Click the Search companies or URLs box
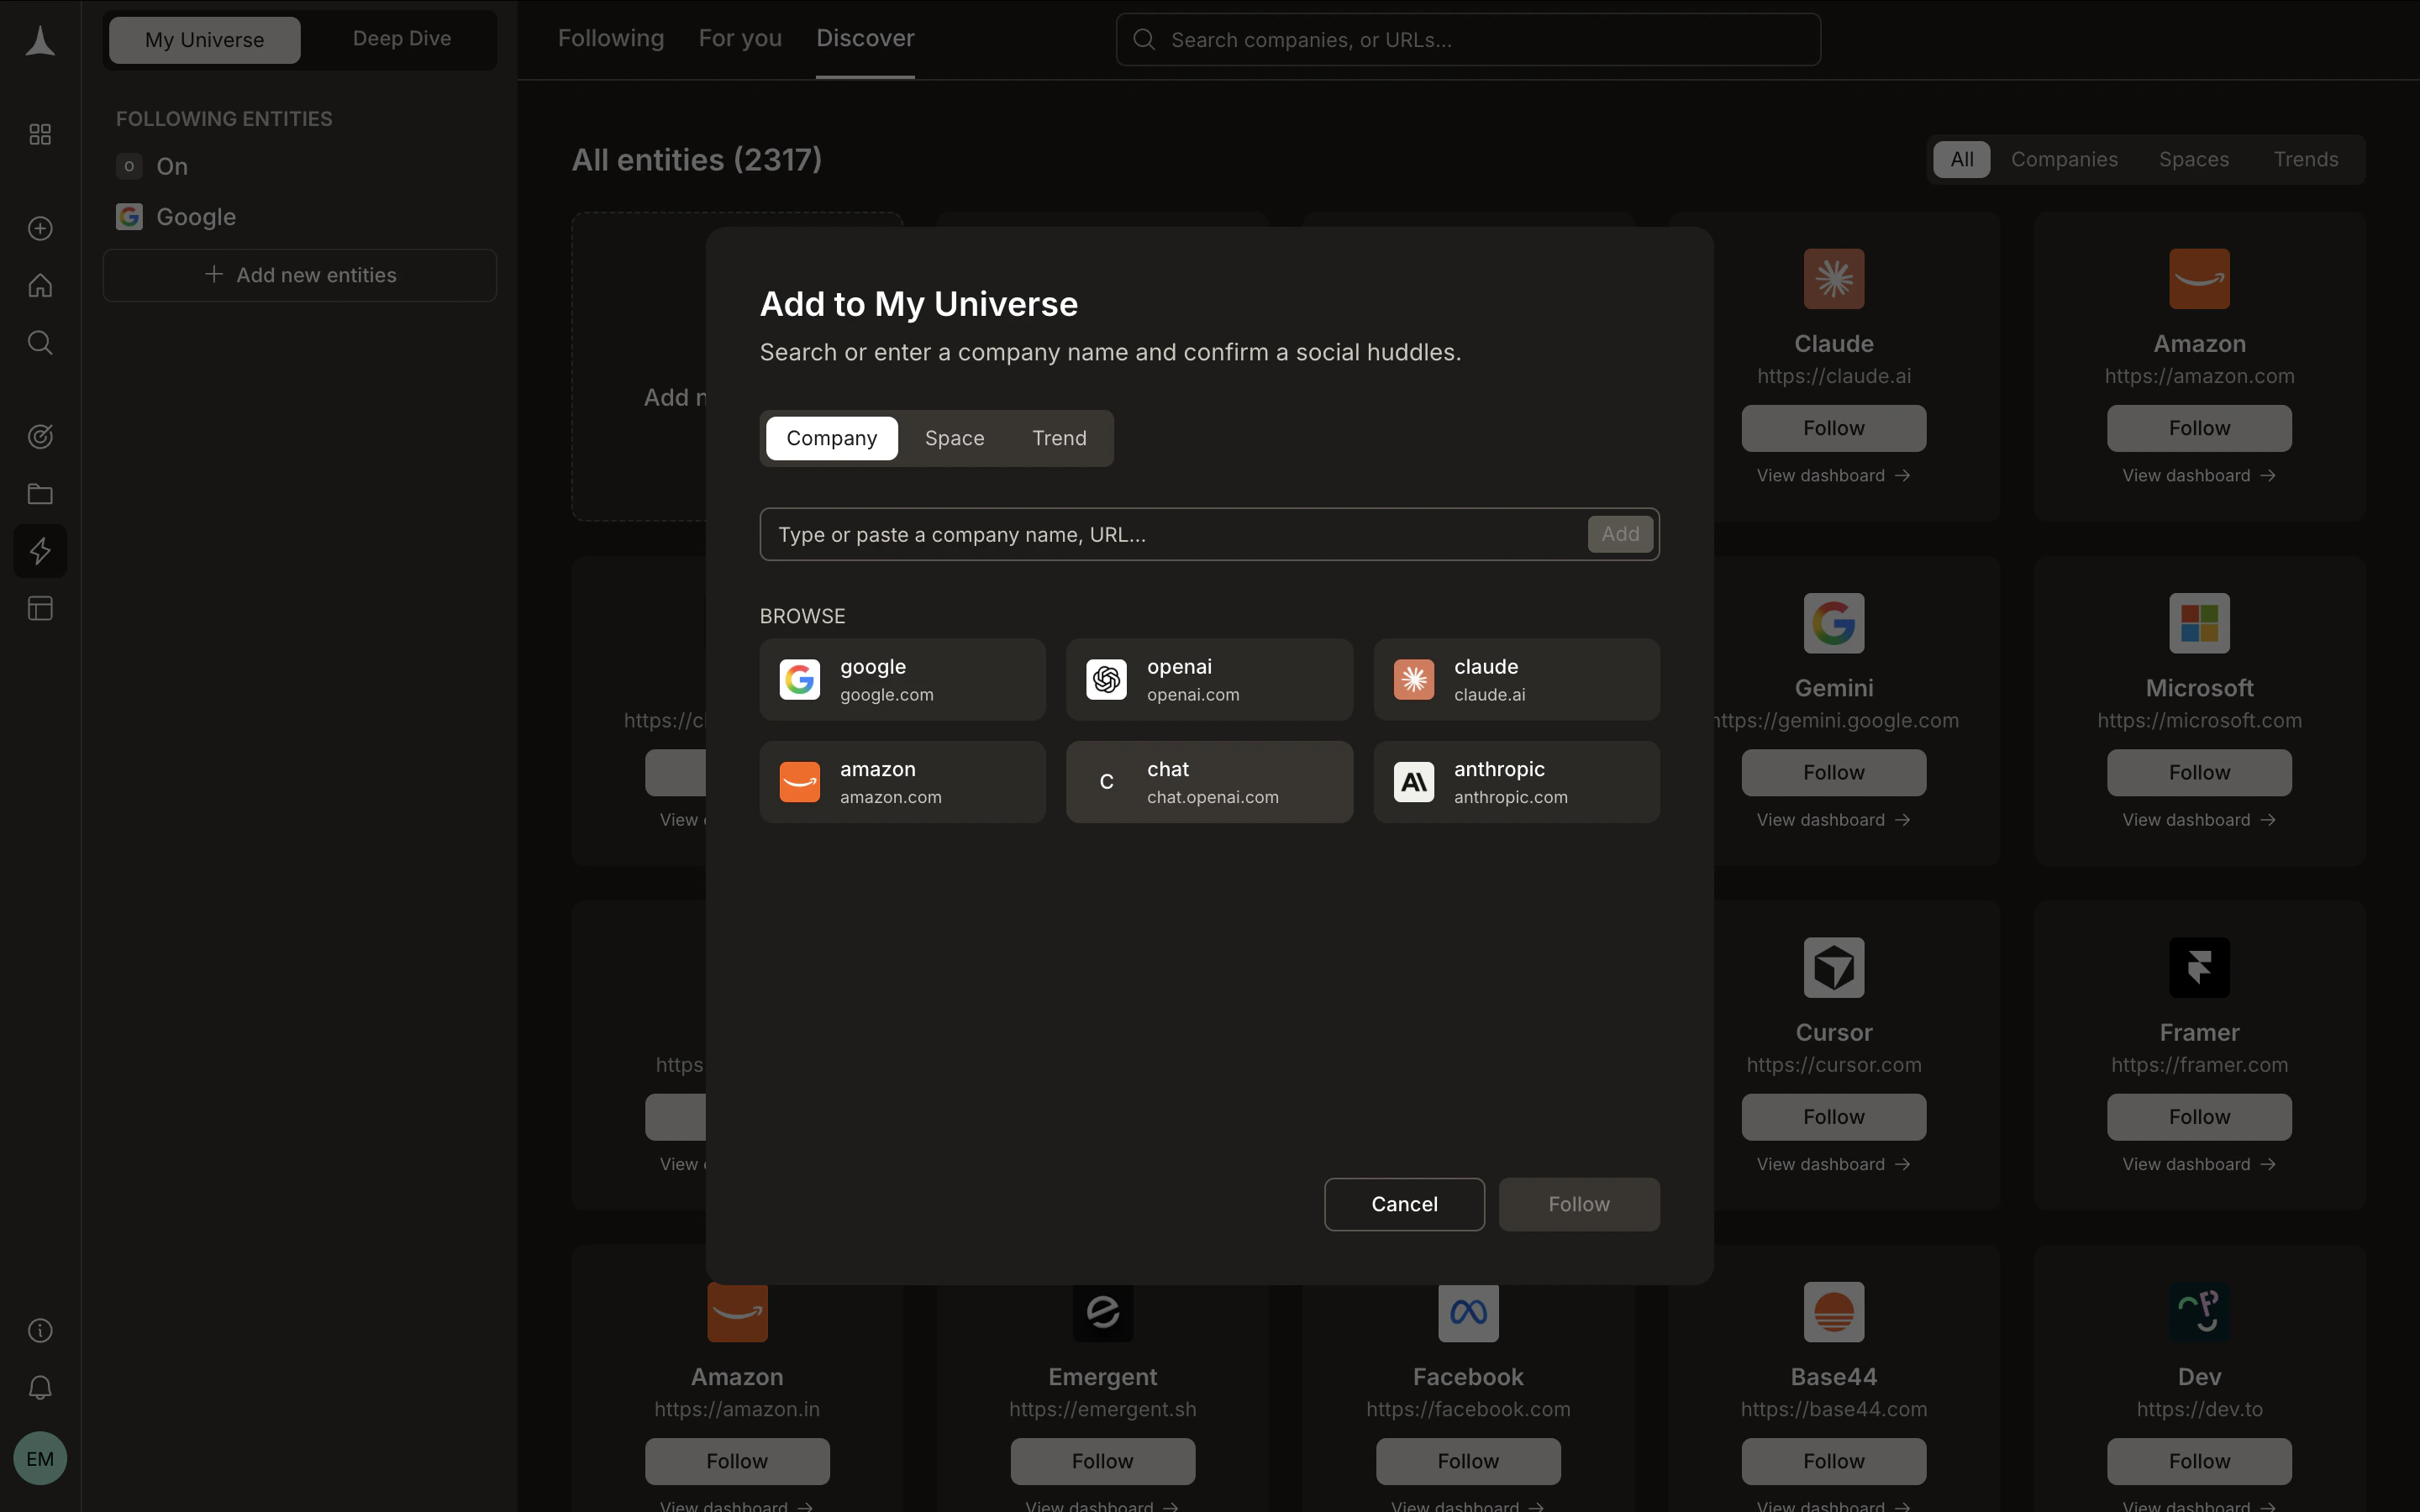 coord(1467,40)
